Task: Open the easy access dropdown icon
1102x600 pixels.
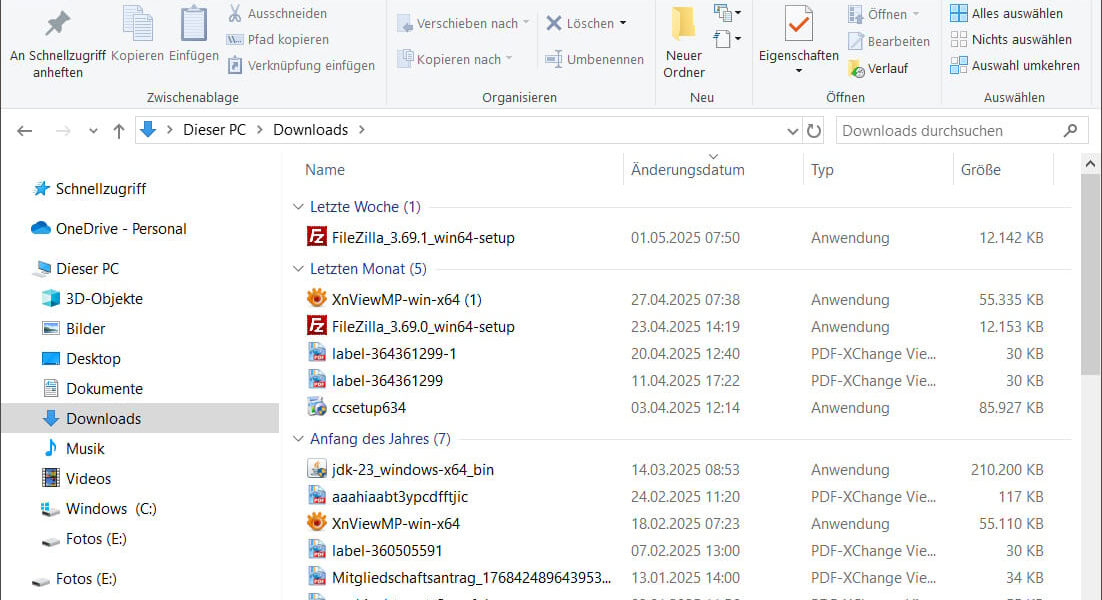Action: click(x=727, y=38)
